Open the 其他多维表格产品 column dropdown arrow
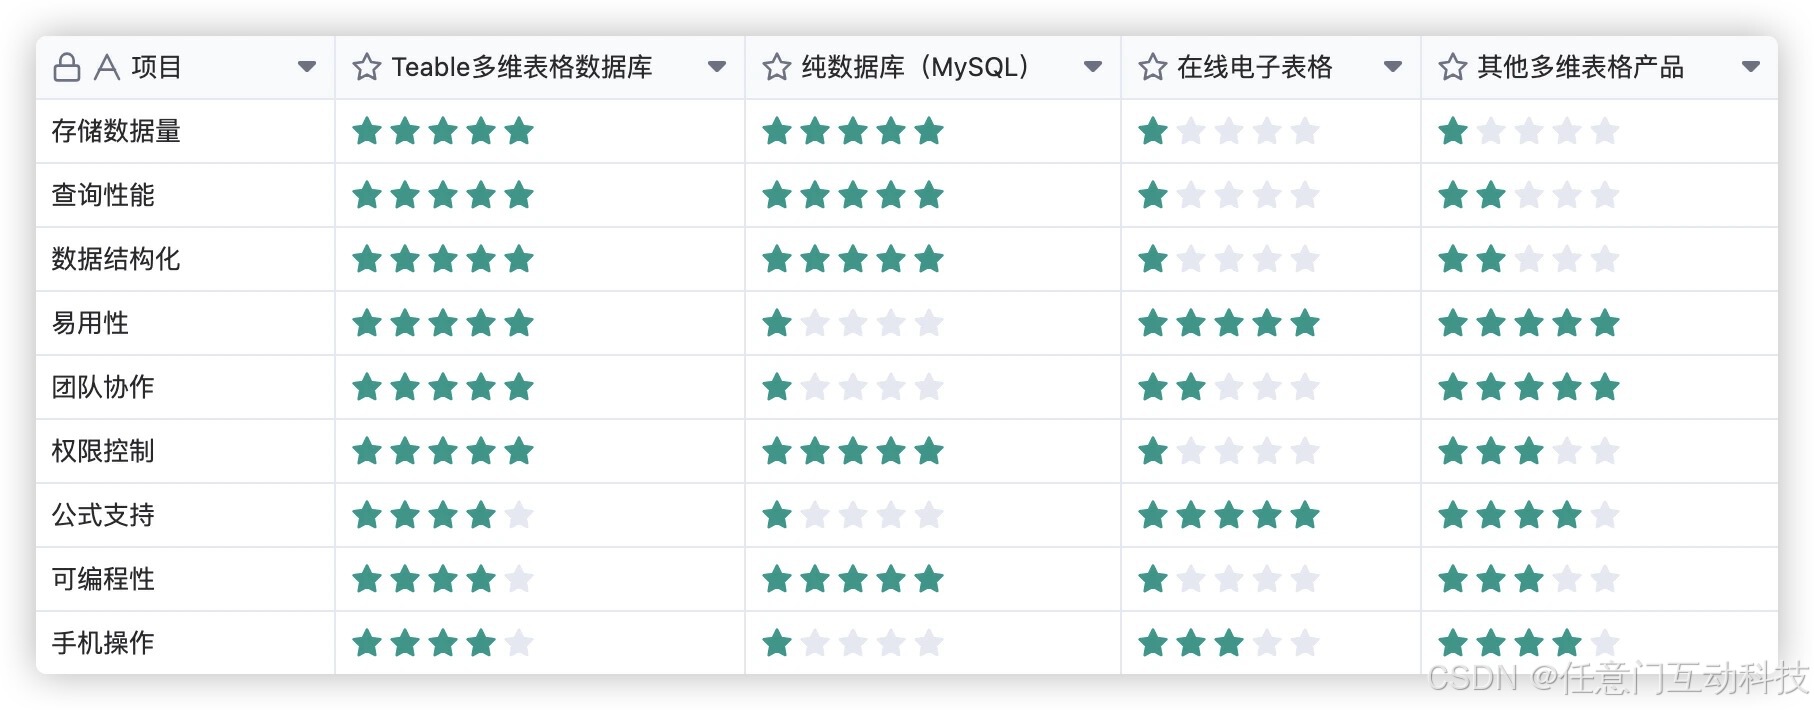Image resolution: width=1814 pixels, height=710 pixels. pos(1751,67)
